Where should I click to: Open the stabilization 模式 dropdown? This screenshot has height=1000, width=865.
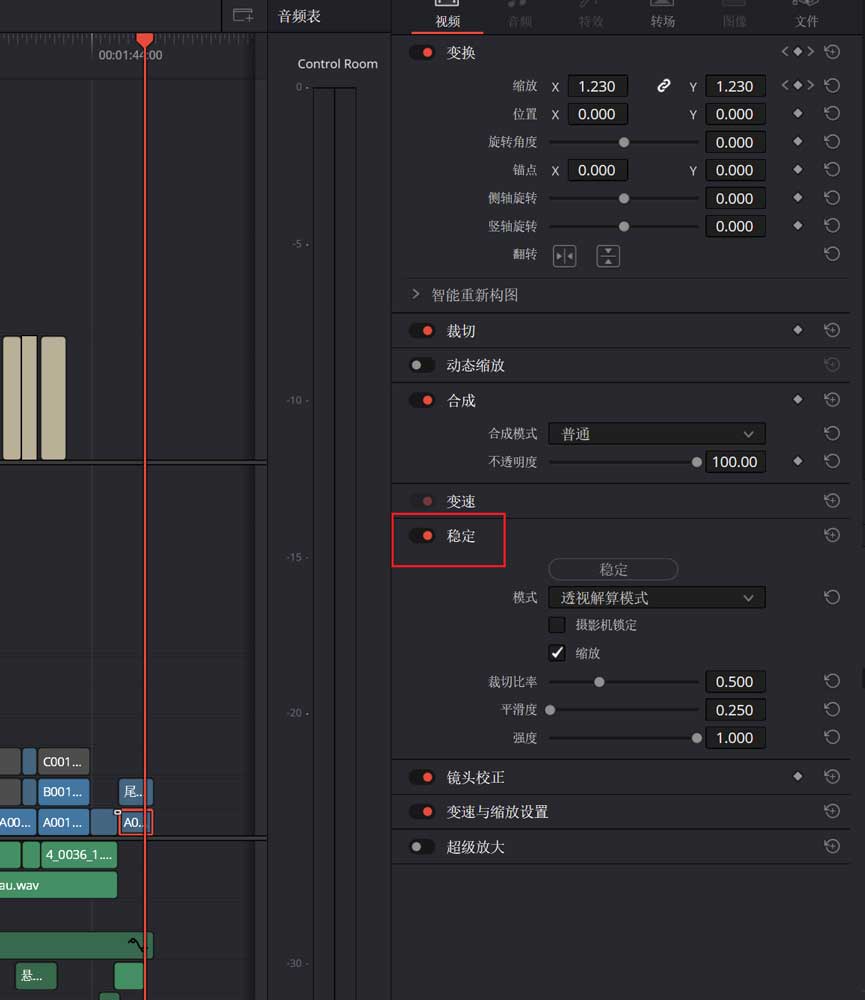657,598
